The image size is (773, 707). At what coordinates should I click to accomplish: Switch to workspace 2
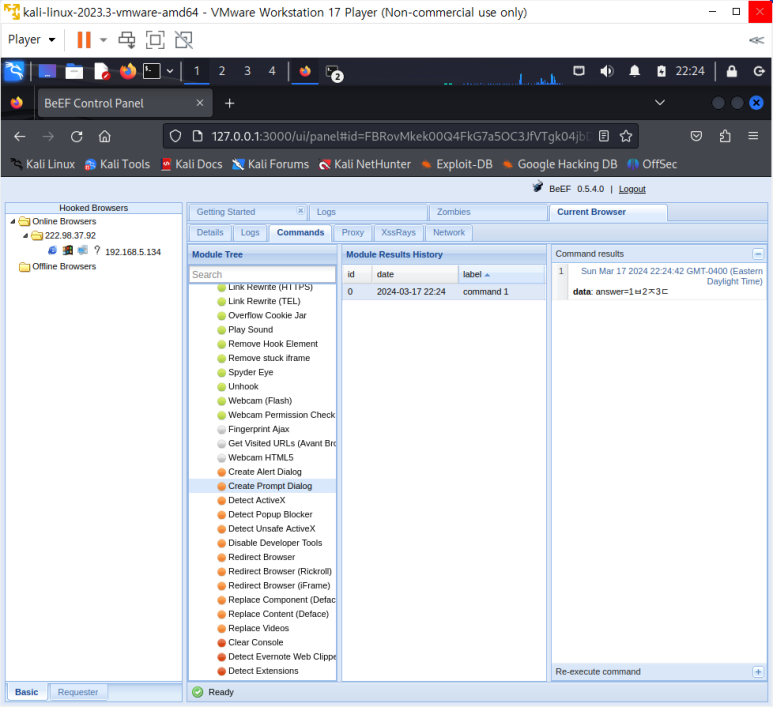222,71
